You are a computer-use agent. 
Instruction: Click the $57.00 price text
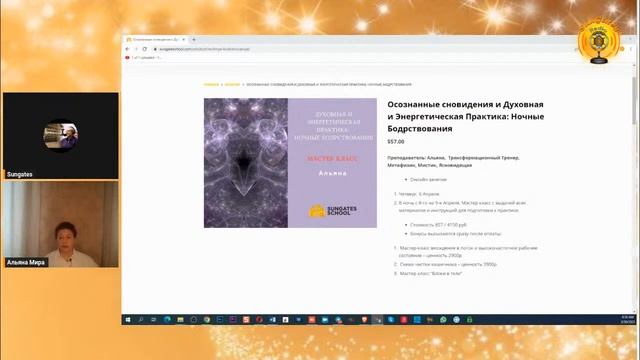pyautogui.click(x=396, y=142)
